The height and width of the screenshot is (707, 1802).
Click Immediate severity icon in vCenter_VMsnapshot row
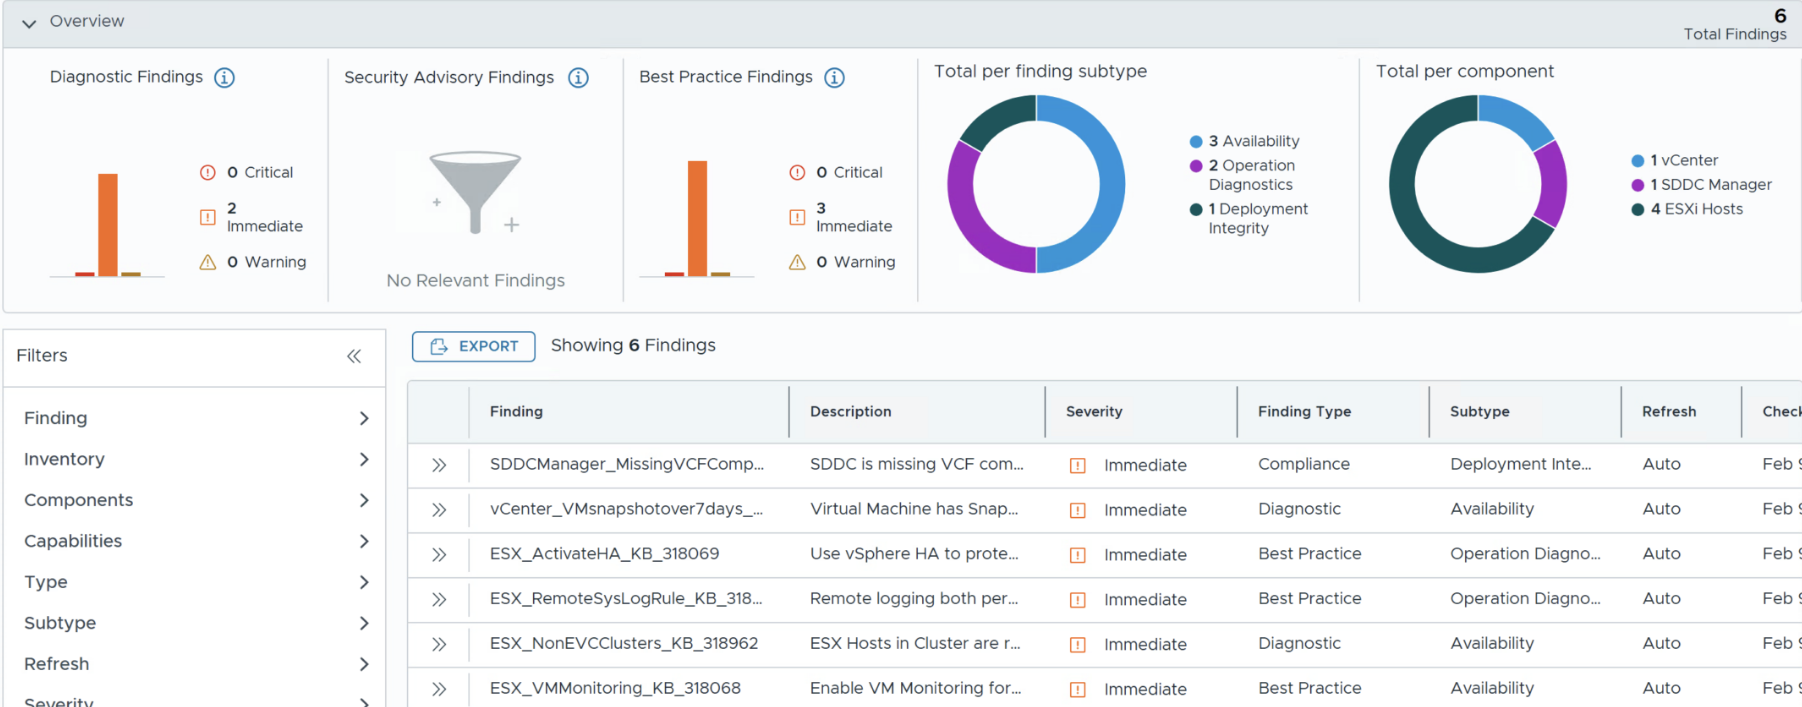tap(1078, 510)
